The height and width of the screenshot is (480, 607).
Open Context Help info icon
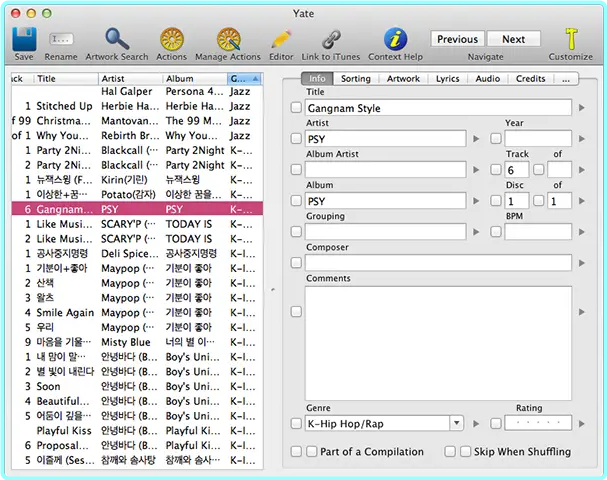(395, 39)
